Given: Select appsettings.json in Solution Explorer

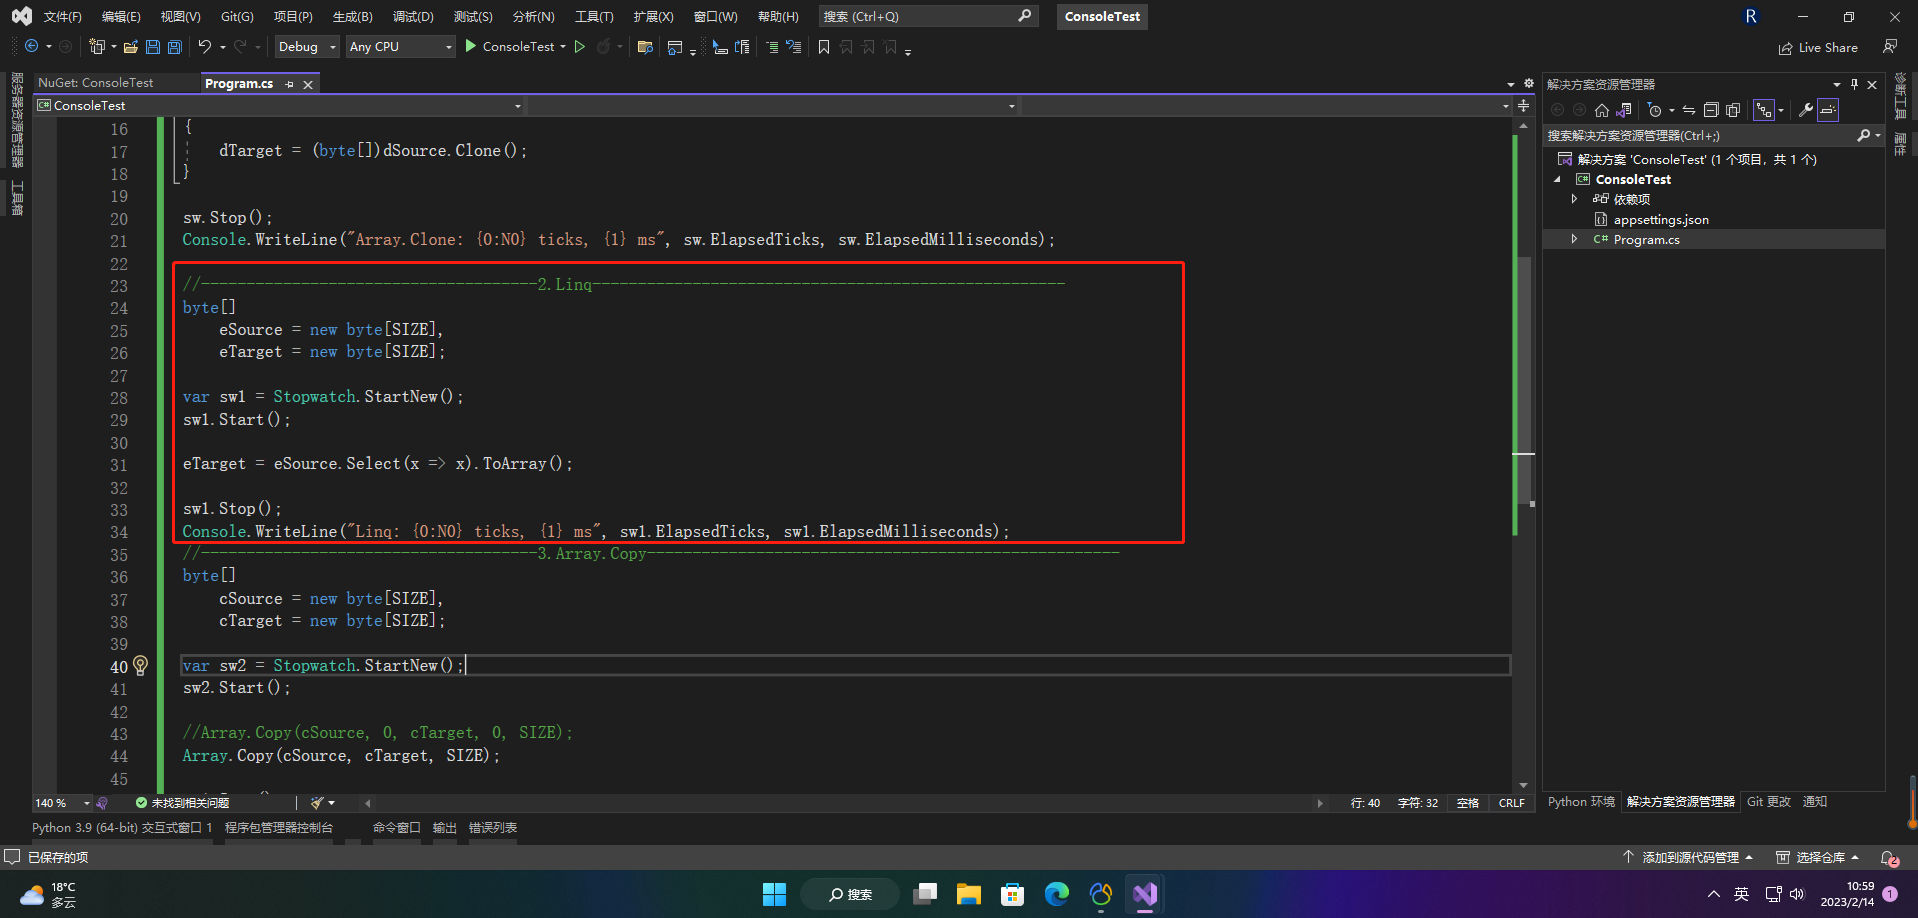Looking at the screenshot, I should click(1660, 219).
